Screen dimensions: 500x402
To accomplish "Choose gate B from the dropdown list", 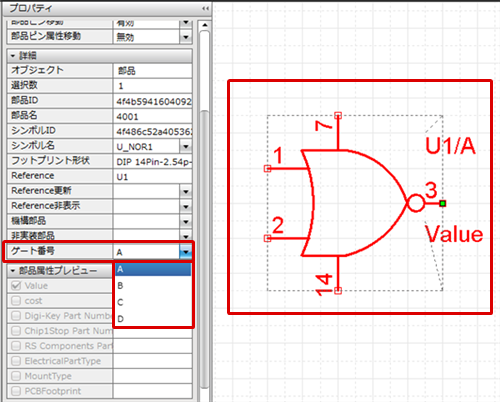I will click(x=153, y=286).
